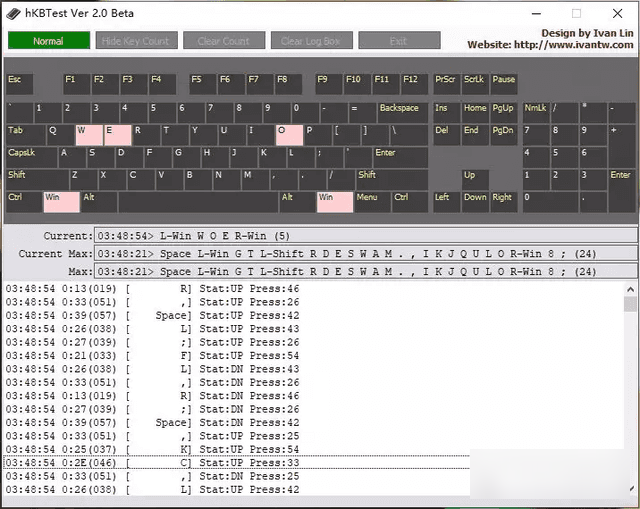Click the Up arrow key tile

point(475,180)
